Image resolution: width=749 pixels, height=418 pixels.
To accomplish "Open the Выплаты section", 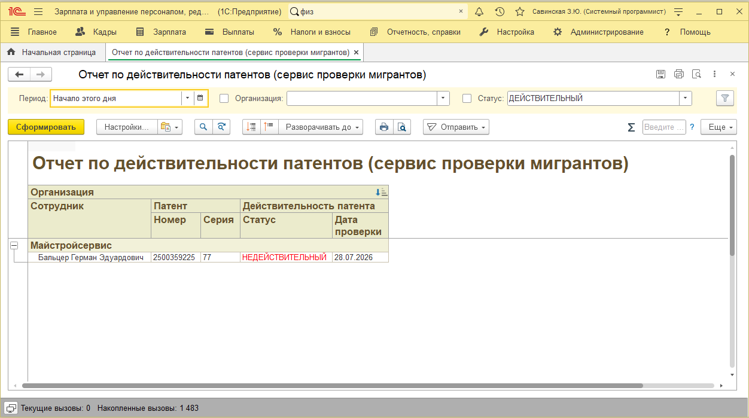I will [x=230, y=32].
